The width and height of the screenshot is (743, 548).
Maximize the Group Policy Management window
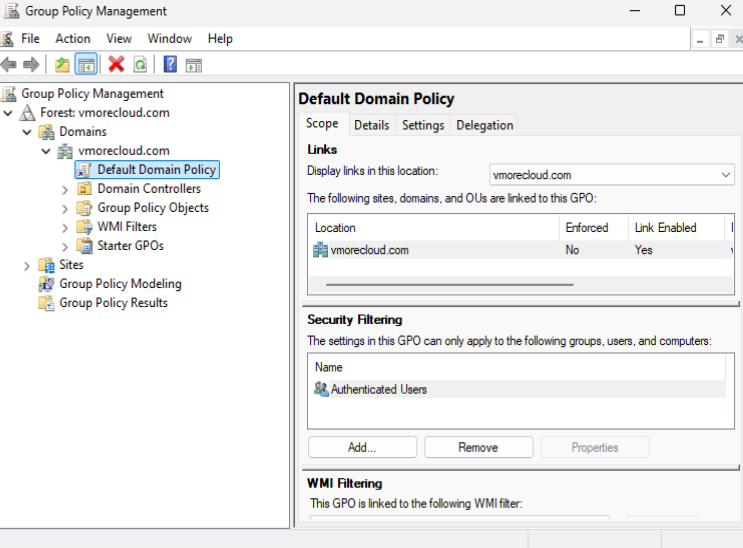pyautogui.click(x=680, y=10)
